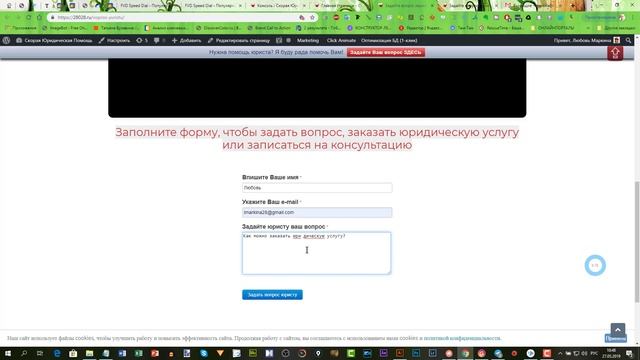Viewport: 640px width, 360px height.
Task: Click the red home icon in notification bar
Action: pyautogui.click(x=615, y=53)
